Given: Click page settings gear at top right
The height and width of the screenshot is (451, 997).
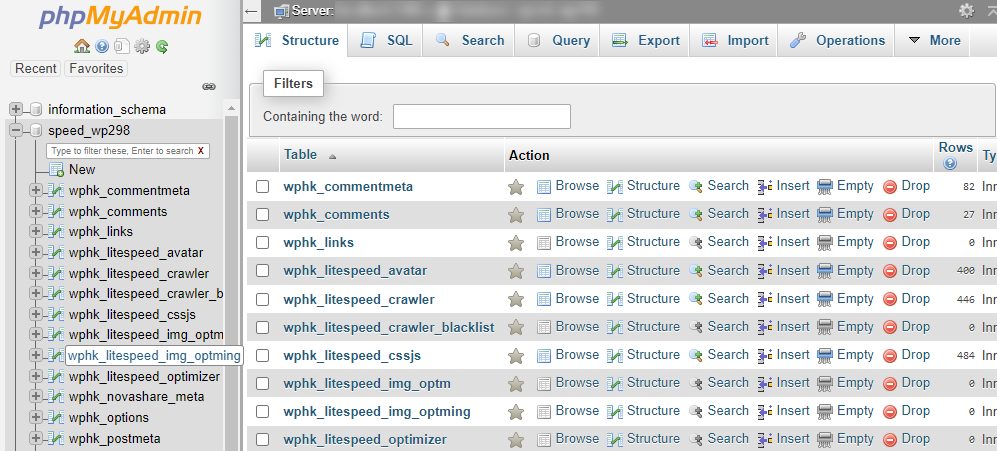Looking at the screenshot, I should [966, 10].
